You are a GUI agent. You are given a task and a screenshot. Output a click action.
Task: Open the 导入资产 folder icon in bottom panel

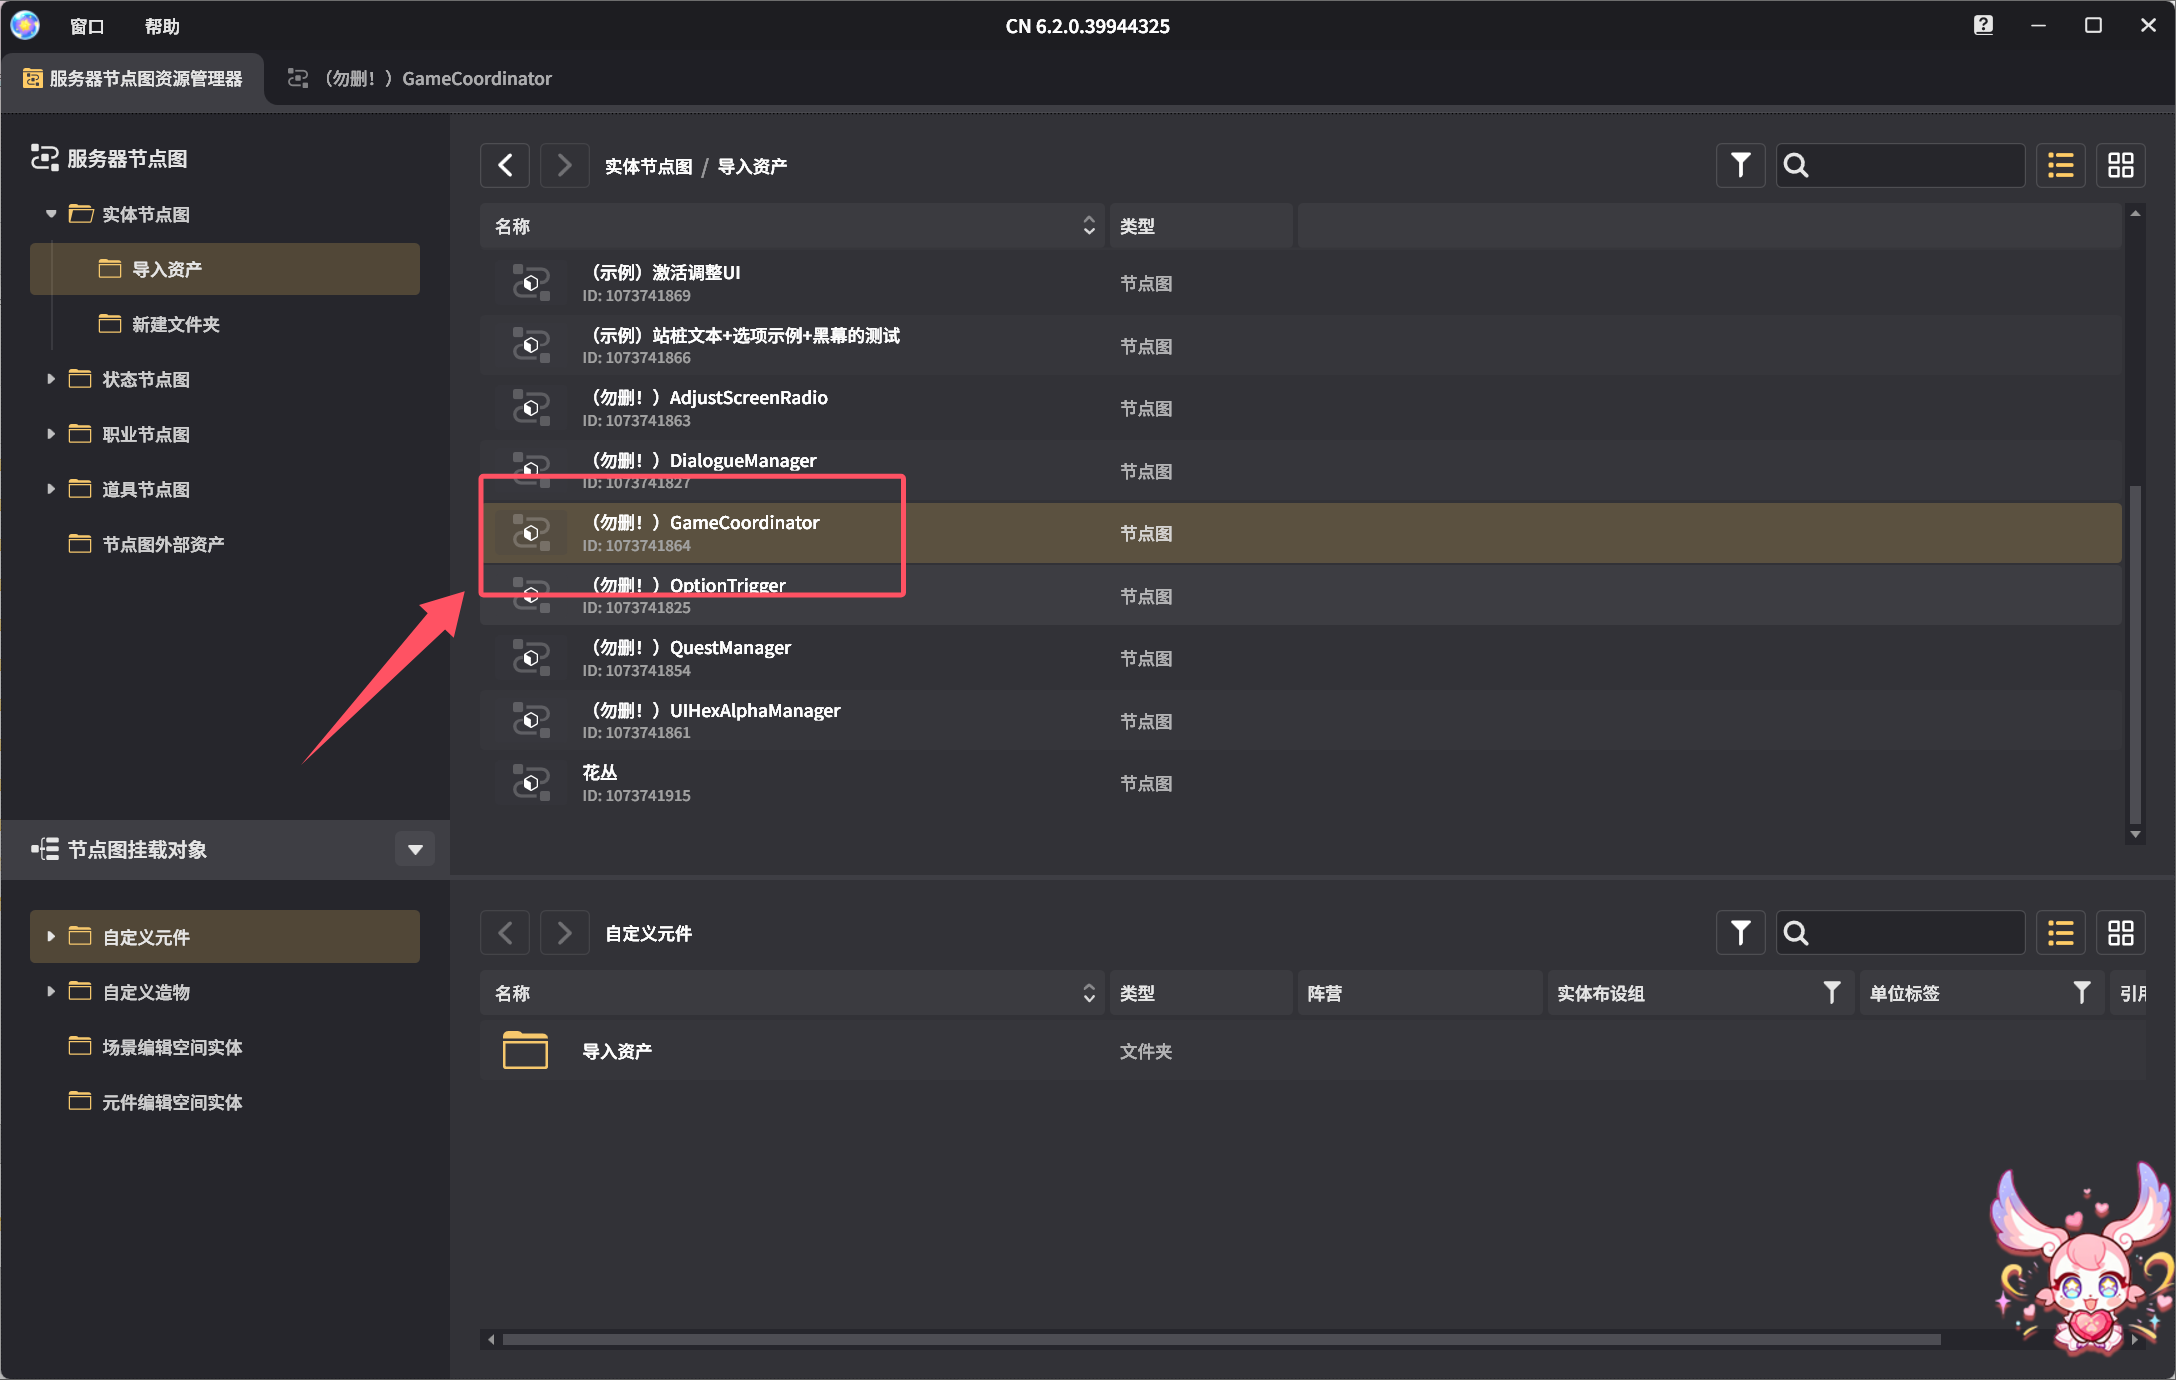click(x=525, y=1051)
